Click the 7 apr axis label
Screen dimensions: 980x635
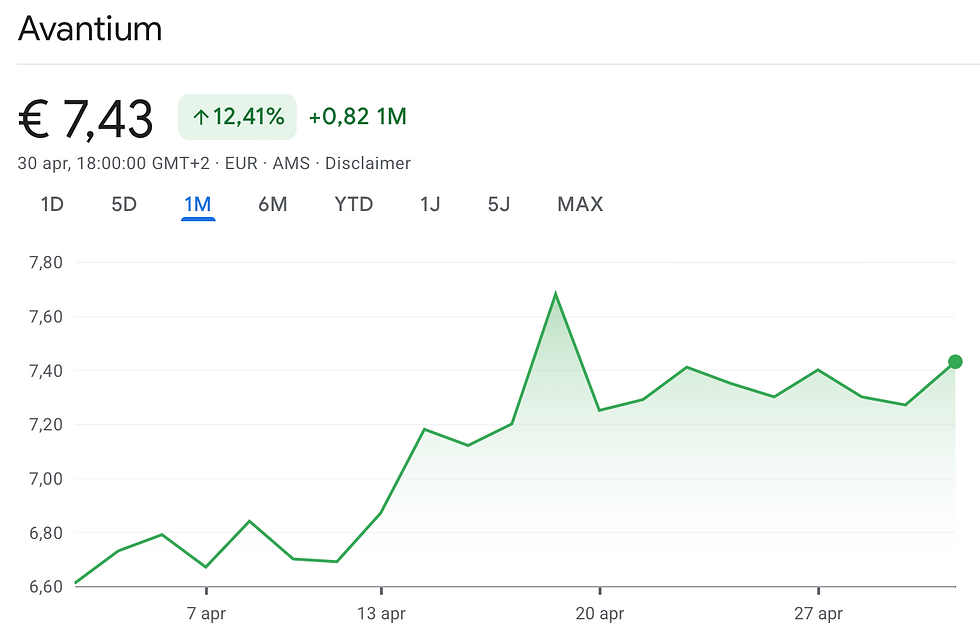pyautogui.click(x=206, y=614)
